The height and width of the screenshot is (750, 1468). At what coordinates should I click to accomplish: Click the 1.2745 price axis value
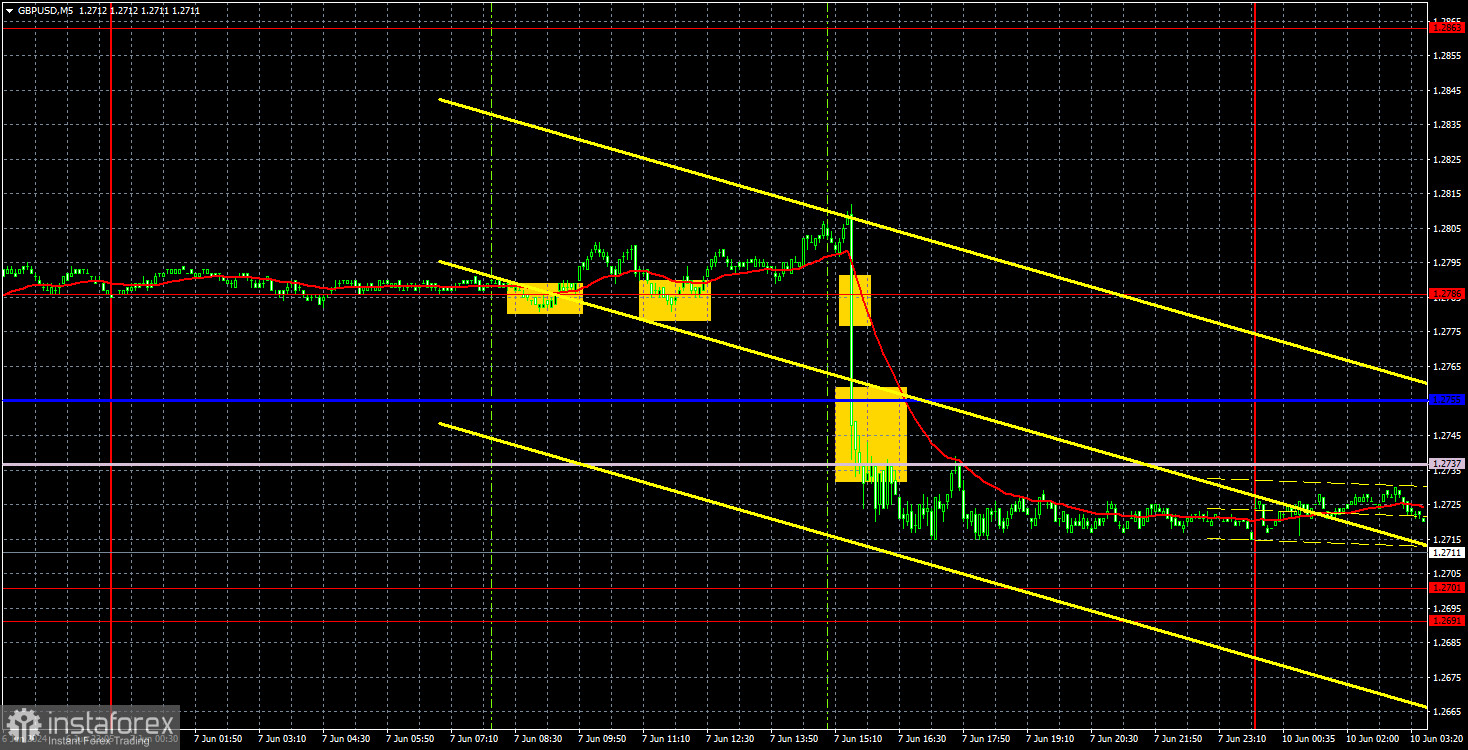tap(1447, 436)
